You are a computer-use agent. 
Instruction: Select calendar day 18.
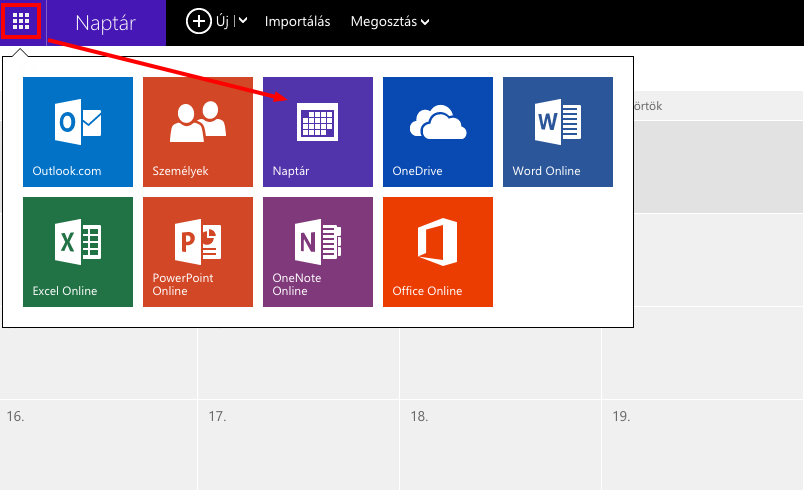500,444
